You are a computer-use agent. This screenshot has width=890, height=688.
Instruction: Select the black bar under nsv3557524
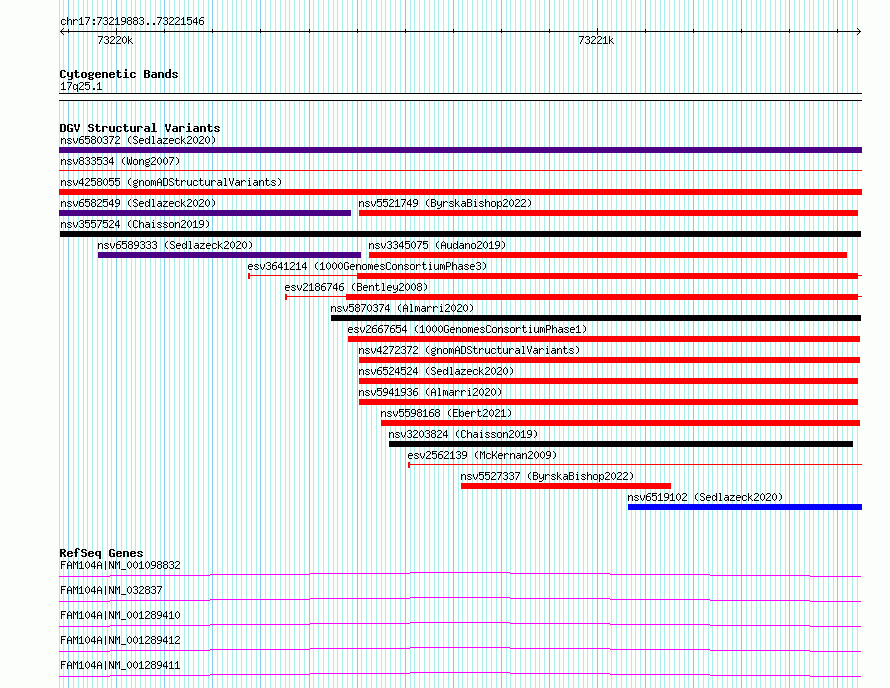[460, 234]
